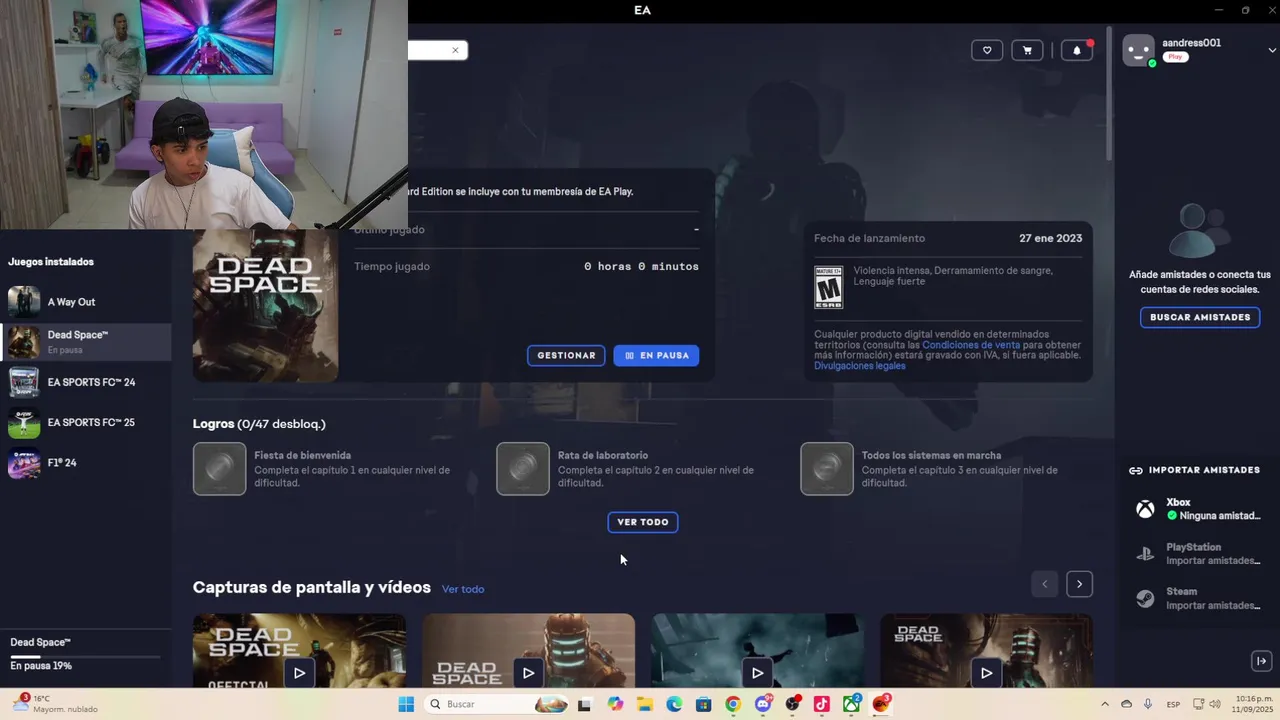Select Dead Space in installed games list
1280x720 pixels.
coord(86,342)
